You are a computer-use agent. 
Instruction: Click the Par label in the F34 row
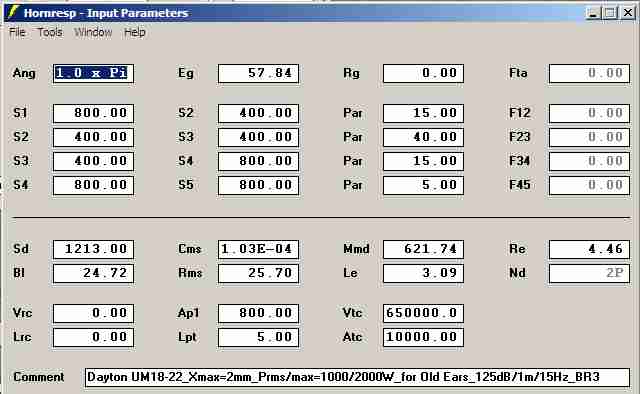[353, 161]
